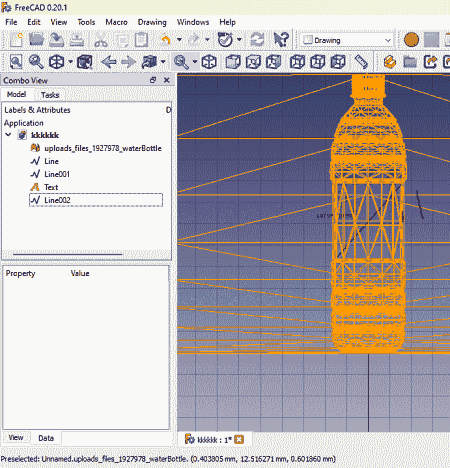
Task: Click the orange record macro circle
Action: (x=411, y=40)
